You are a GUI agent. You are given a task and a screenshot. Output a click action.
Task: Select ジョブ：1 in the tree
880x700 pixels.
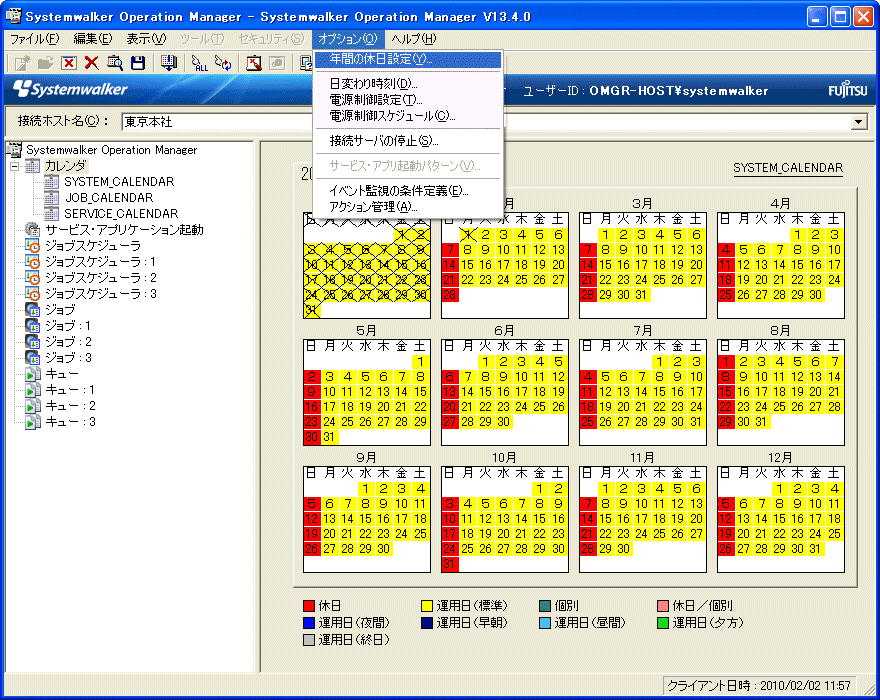(68, 326)
